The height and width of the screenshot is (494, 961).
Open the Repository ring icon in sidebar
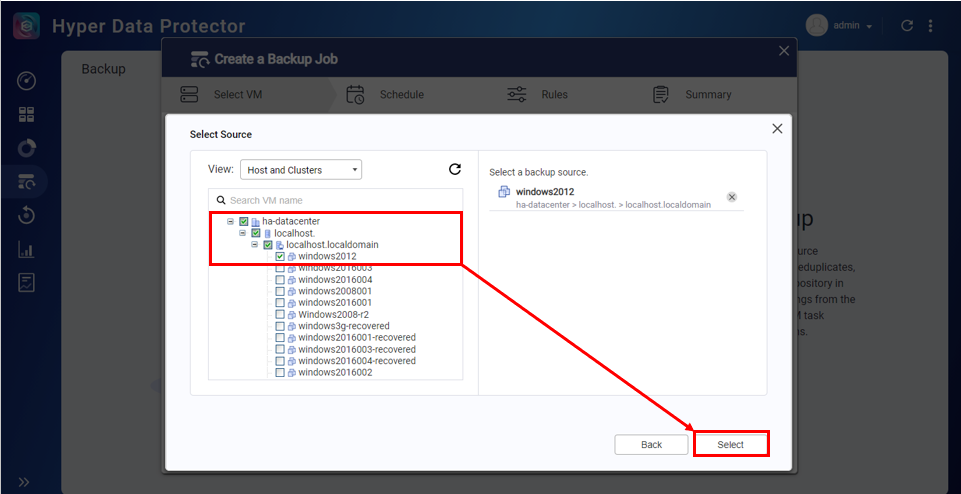click(26, 148)
